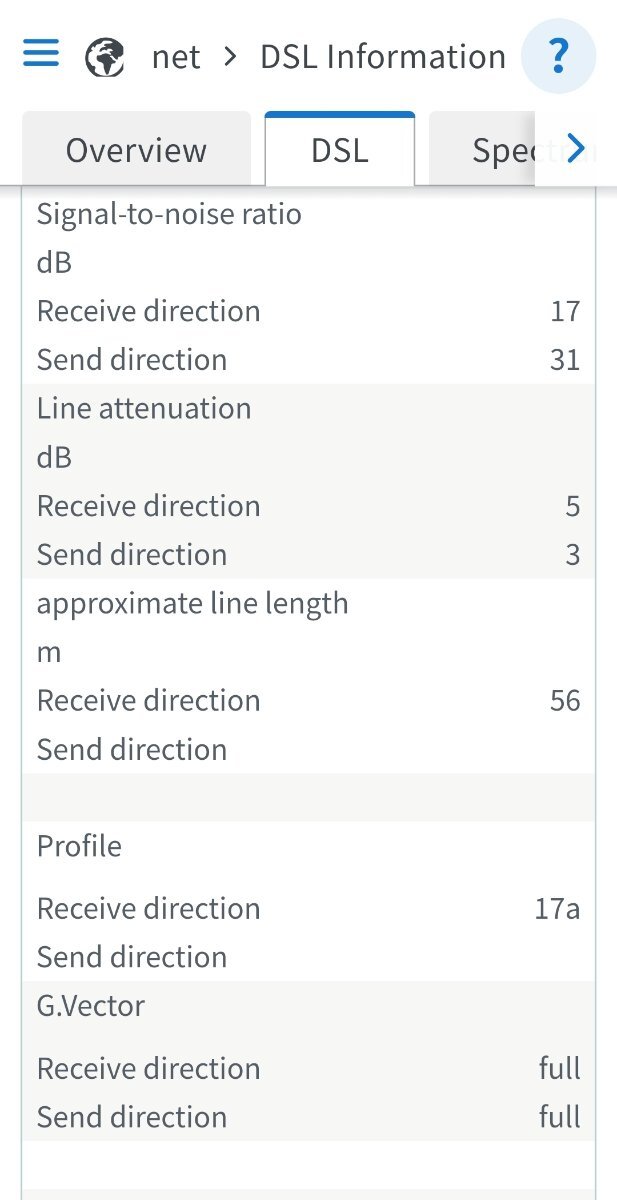Click the Line attenuation row label
Viewport: 617px width, 1200px height.
pos(144,409)
